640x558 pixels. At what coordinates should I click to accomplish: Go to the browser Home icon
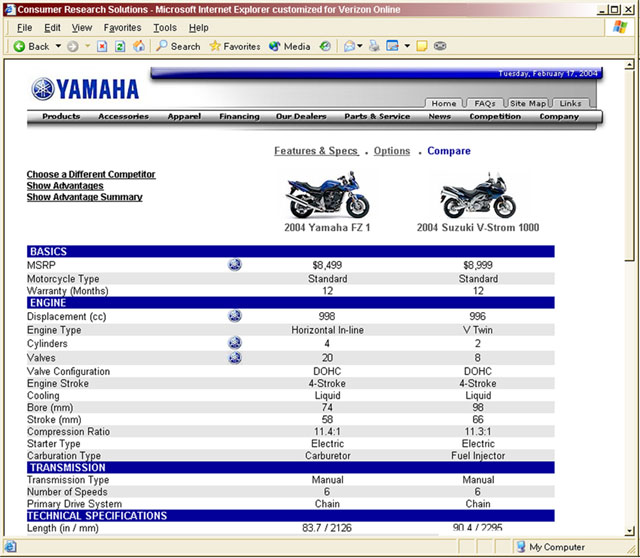coord(139,46)
